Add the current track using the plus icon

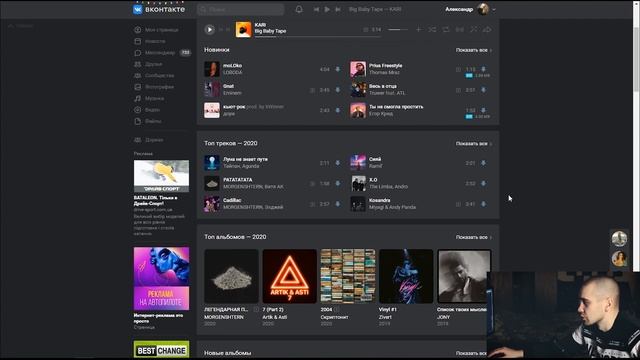coord(418,29)
